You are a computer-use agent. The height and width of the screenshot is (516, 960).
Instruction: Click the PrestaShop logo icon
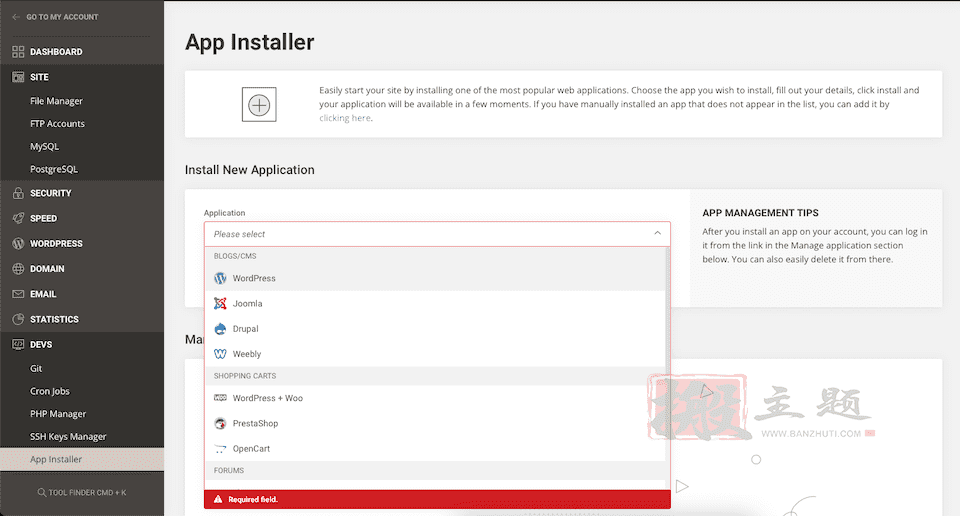point(220,423)
